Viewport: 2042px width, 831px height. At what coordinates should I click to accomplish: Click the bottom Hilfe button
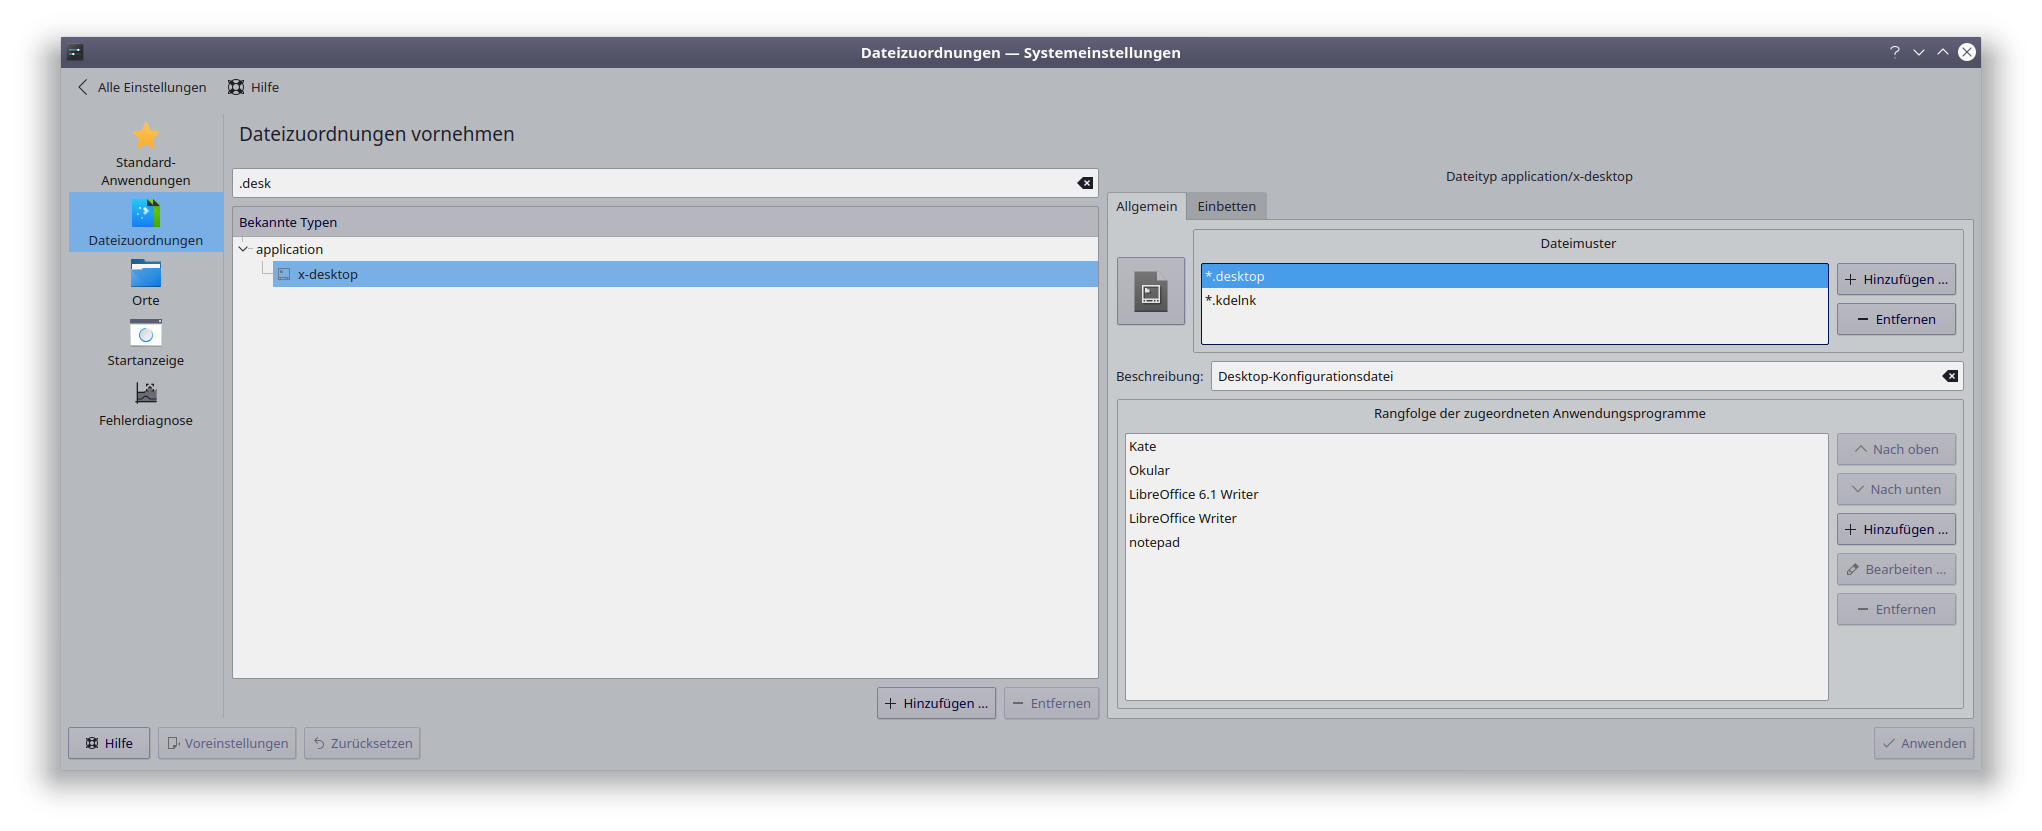(x=109, y=743)
